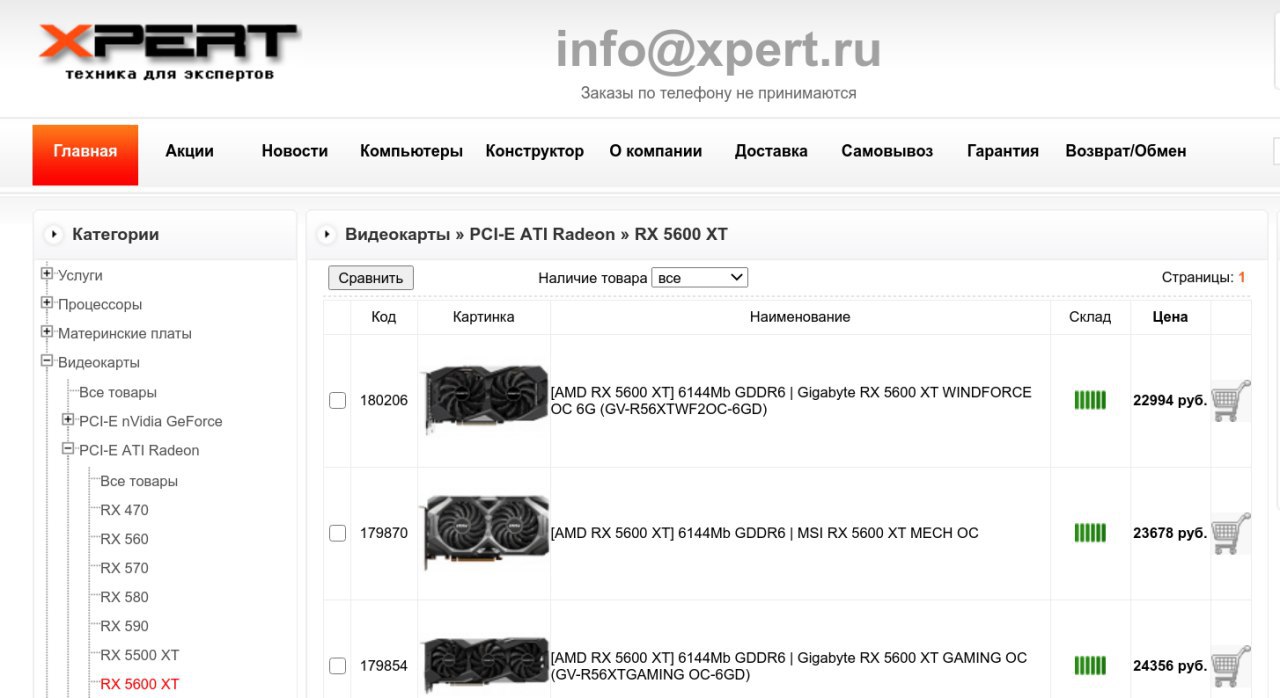
Task: Click the XPERT logo
Action: tap(168, 52)
